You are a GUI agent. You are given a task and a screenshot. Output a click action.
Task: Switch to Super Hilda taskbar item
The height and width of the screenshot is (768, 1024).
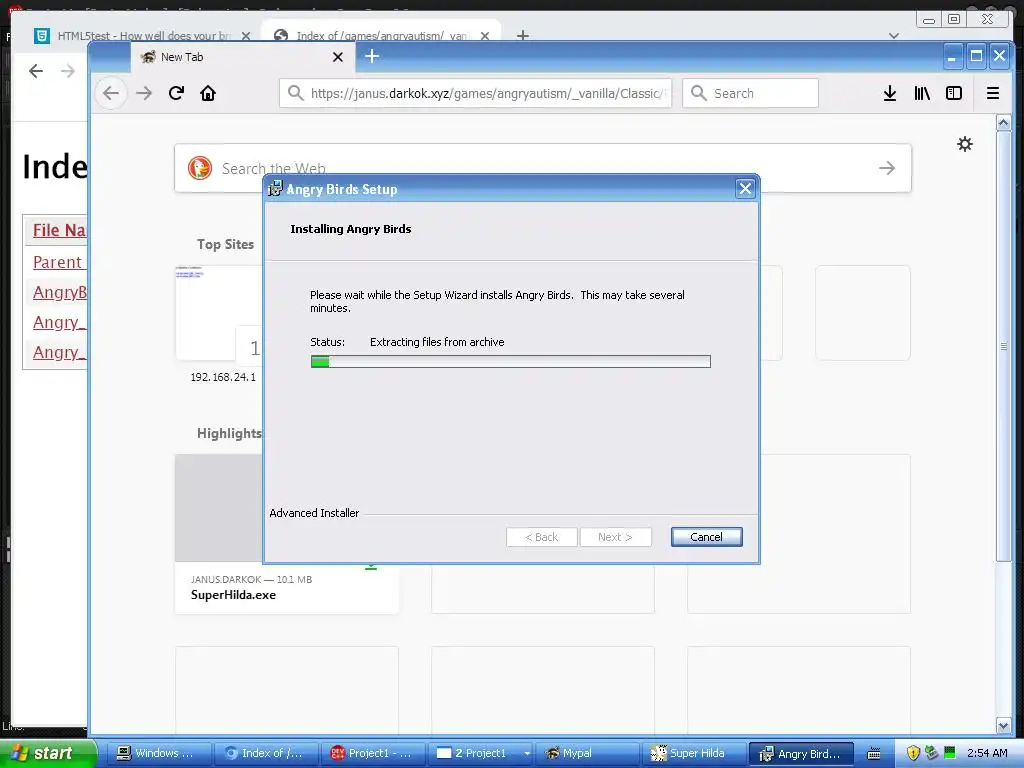pyautogui.click(x=694, y=754)
